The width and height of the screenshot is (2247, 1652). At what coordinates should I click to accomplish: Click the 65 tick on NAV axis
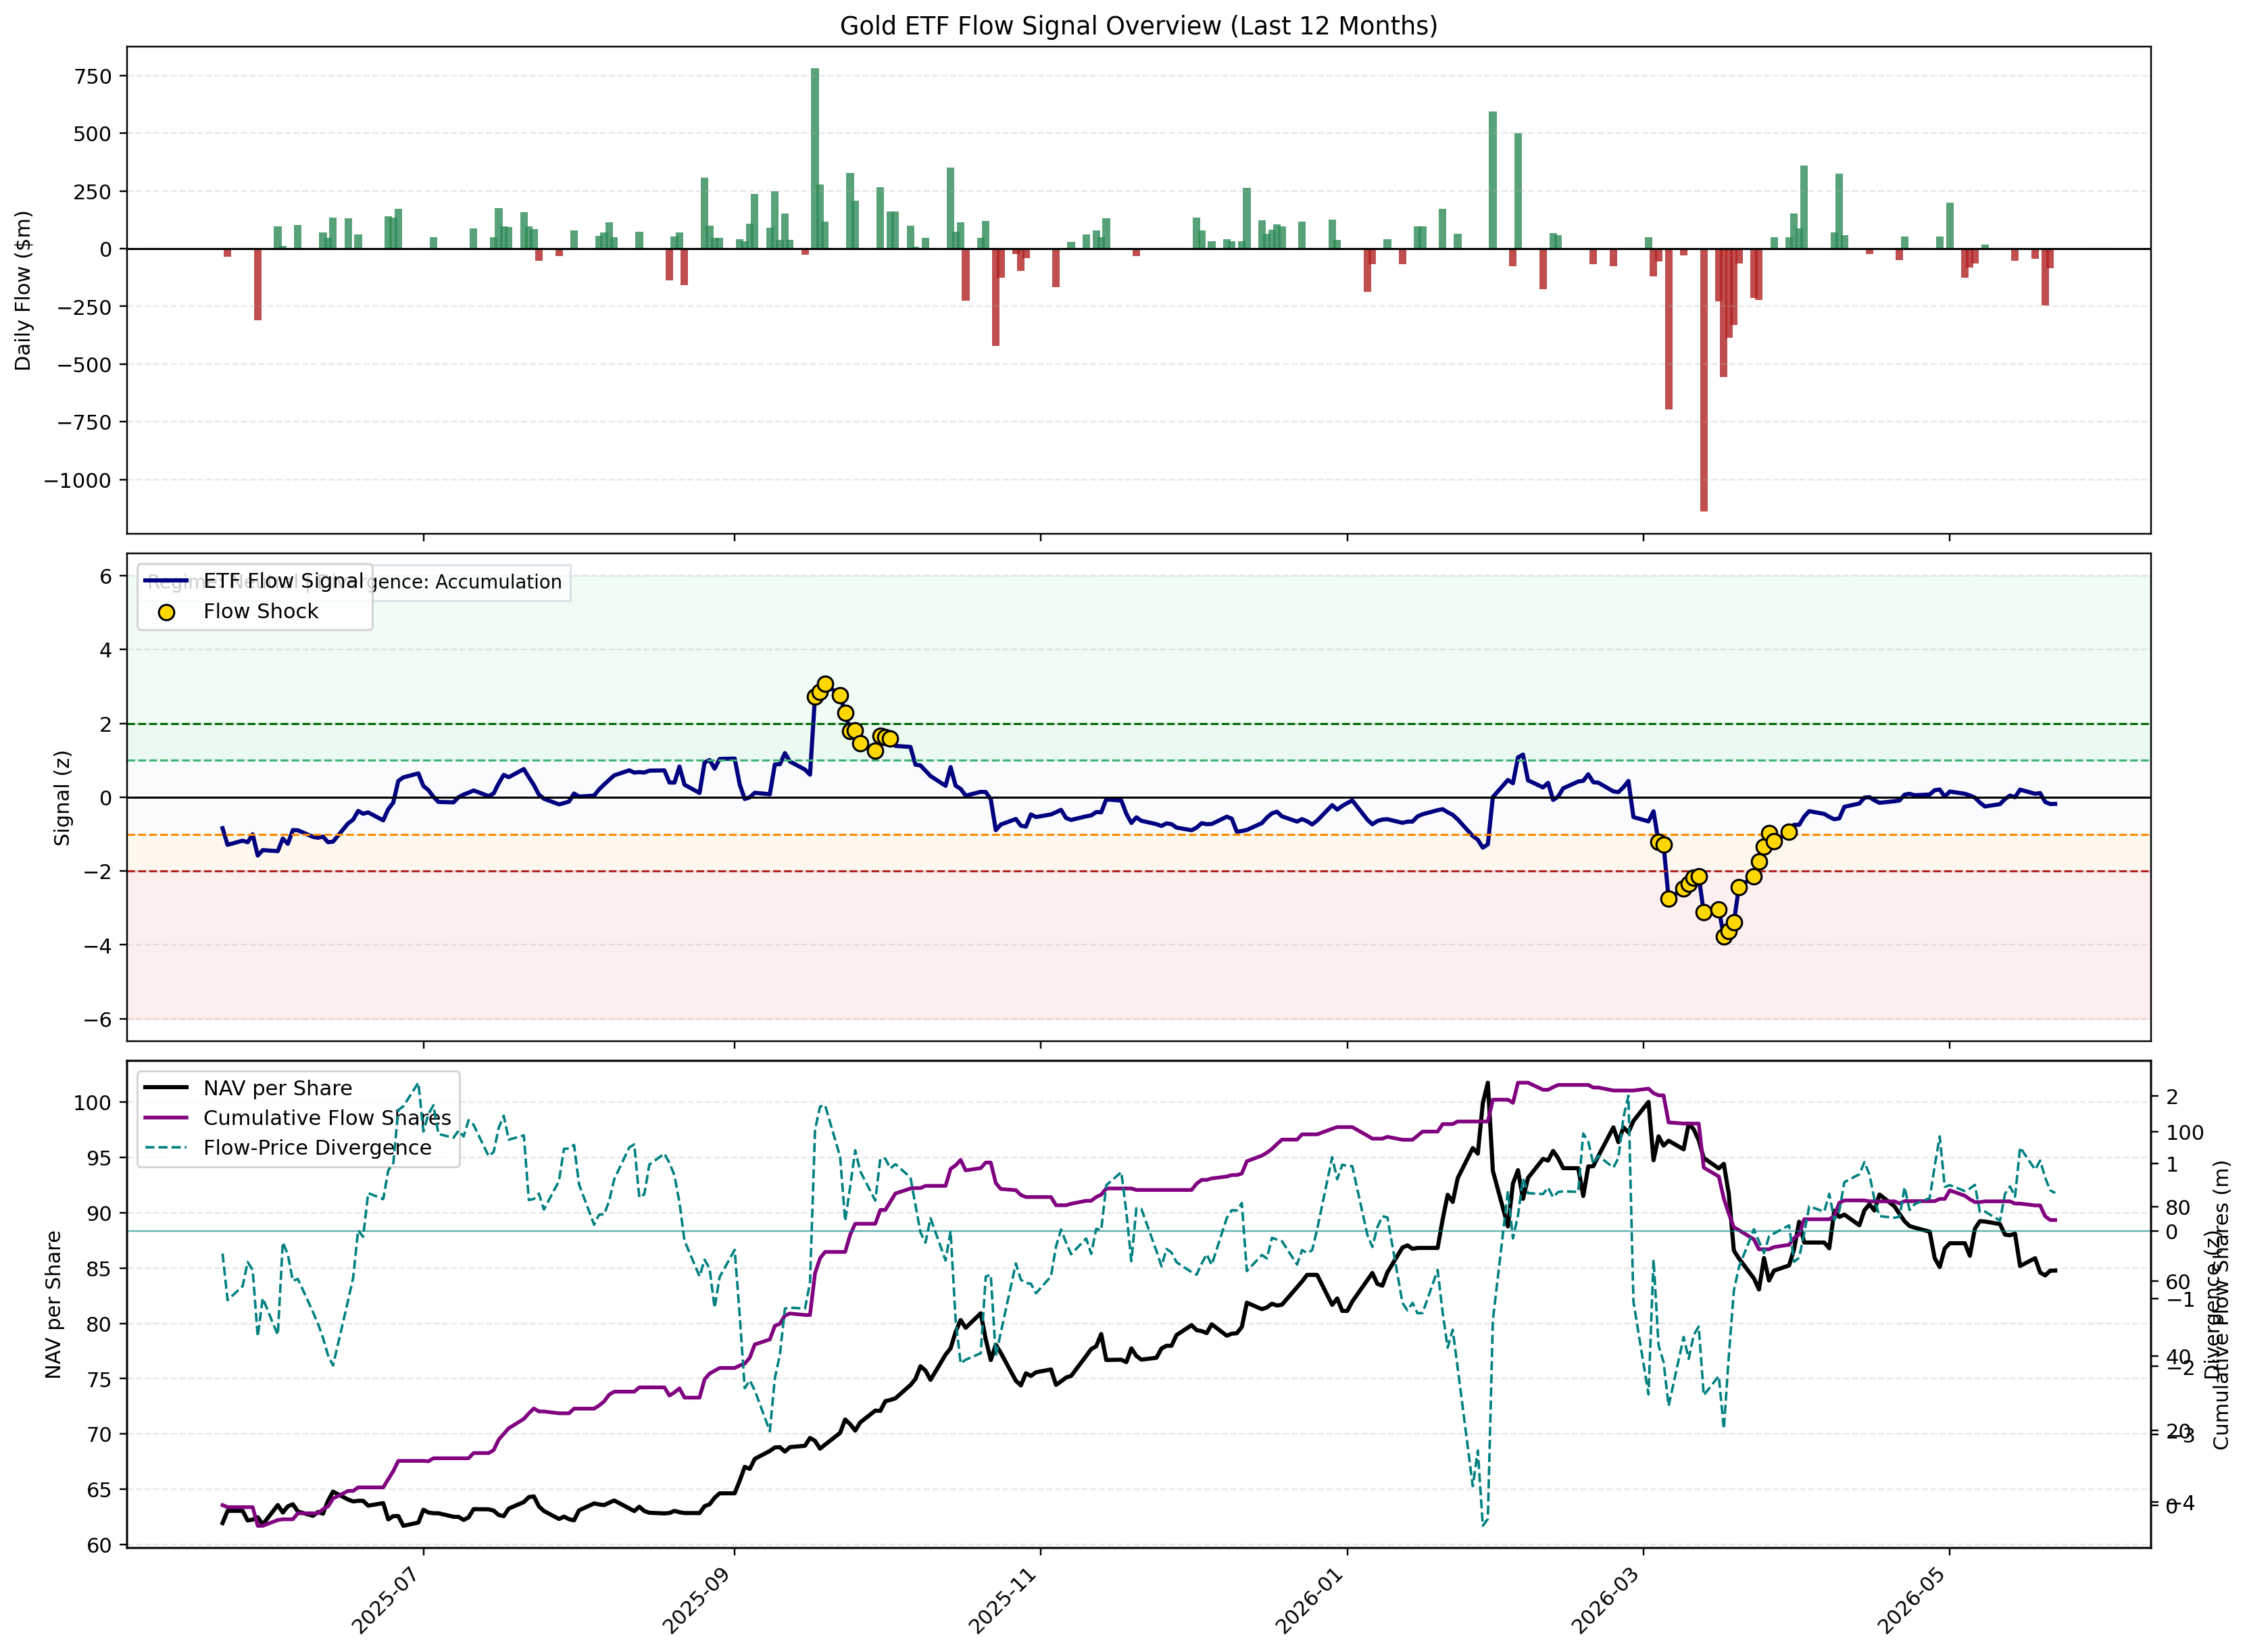pyautogui.click(x=100, y=1490)
